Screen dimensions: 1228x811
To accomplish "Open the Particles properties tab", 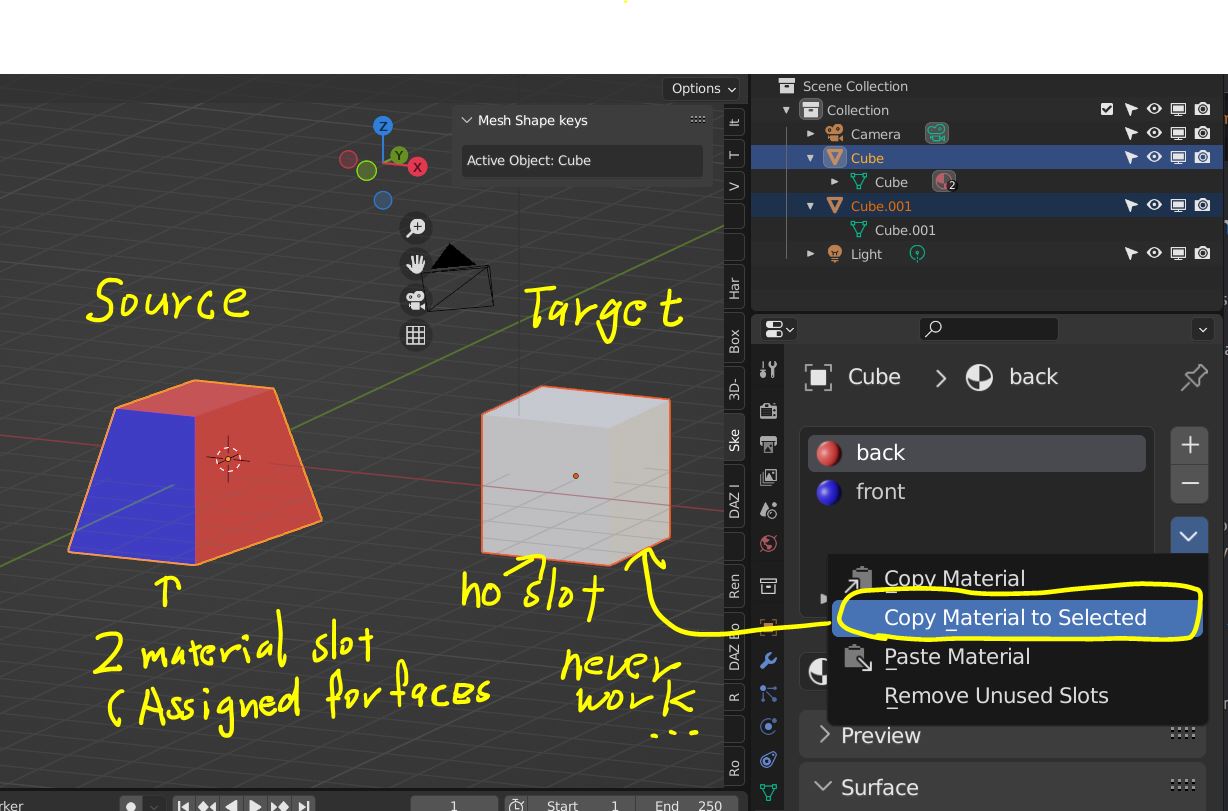I will point(769,693).
